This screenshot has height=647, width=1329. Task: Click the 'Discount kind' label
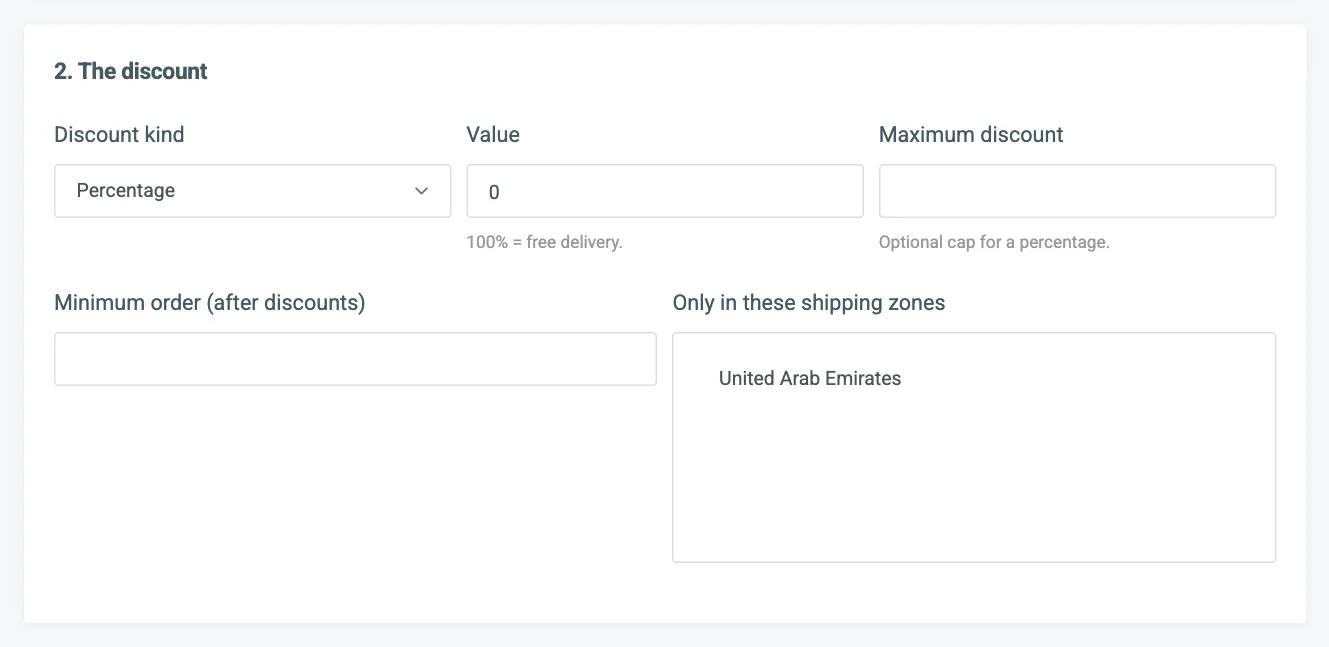click(119, 134)
